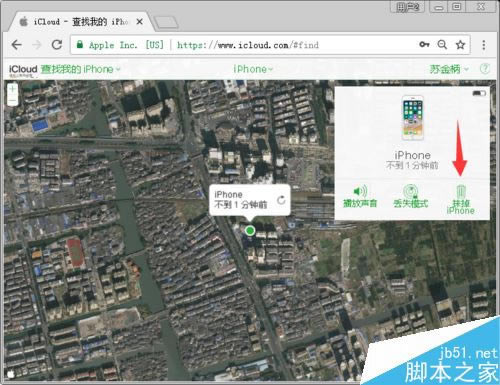Click the 播放声音 play sound button
This screenshot has width=500, height=385.
pos(360,196)
